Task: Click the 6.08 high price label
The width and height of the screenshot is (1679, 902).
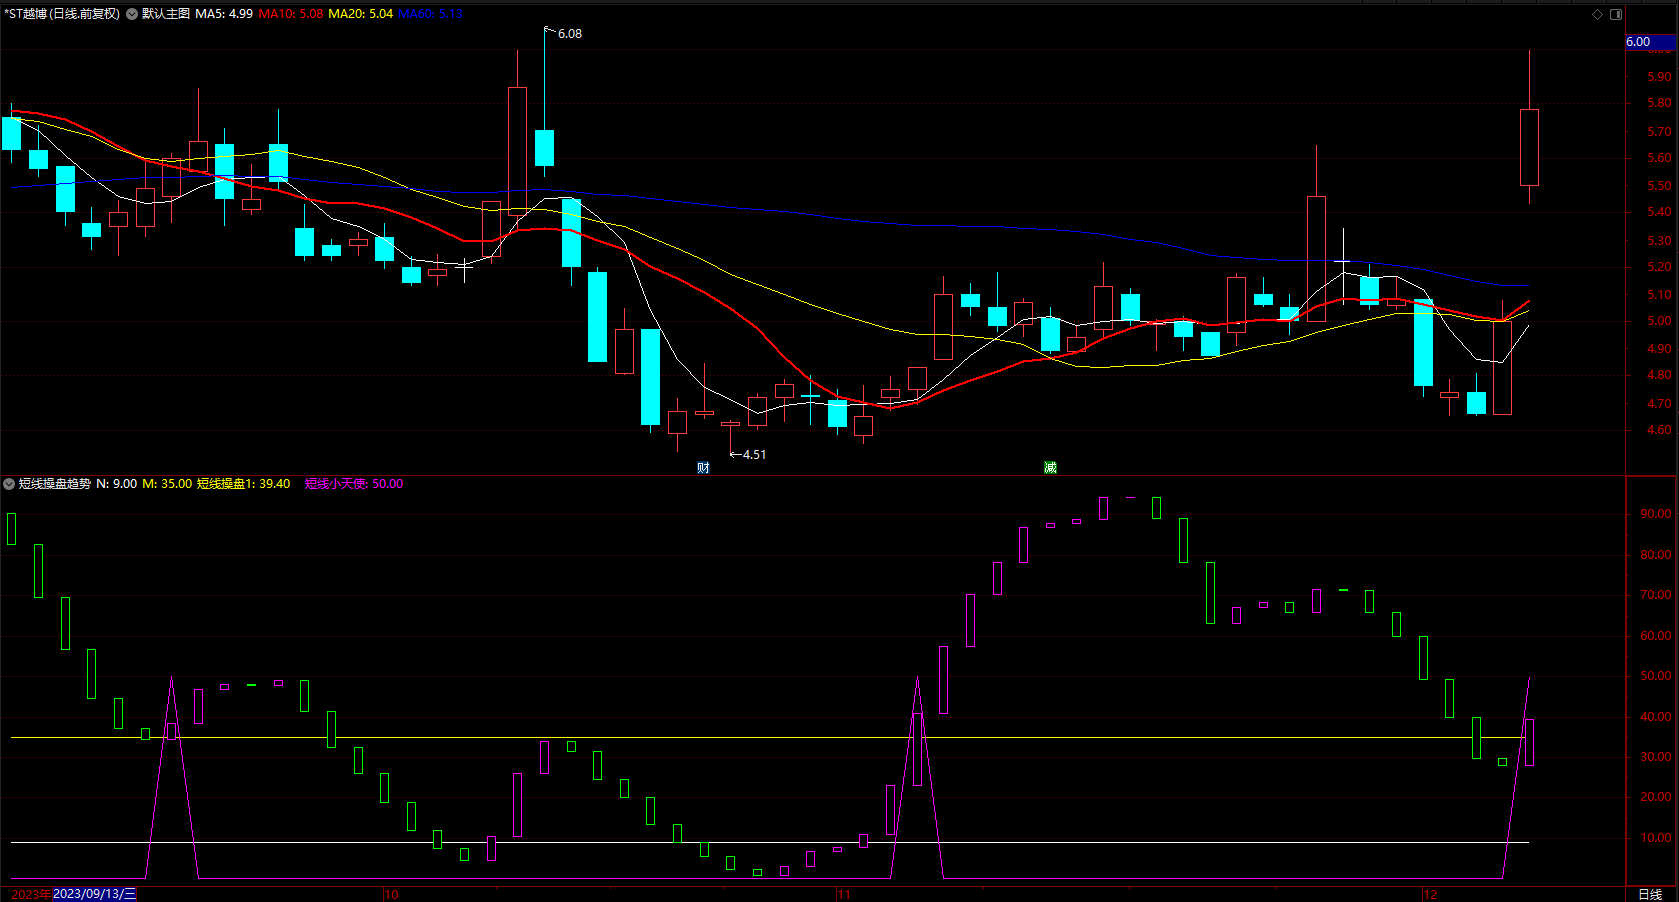Action: click(570, 34)
